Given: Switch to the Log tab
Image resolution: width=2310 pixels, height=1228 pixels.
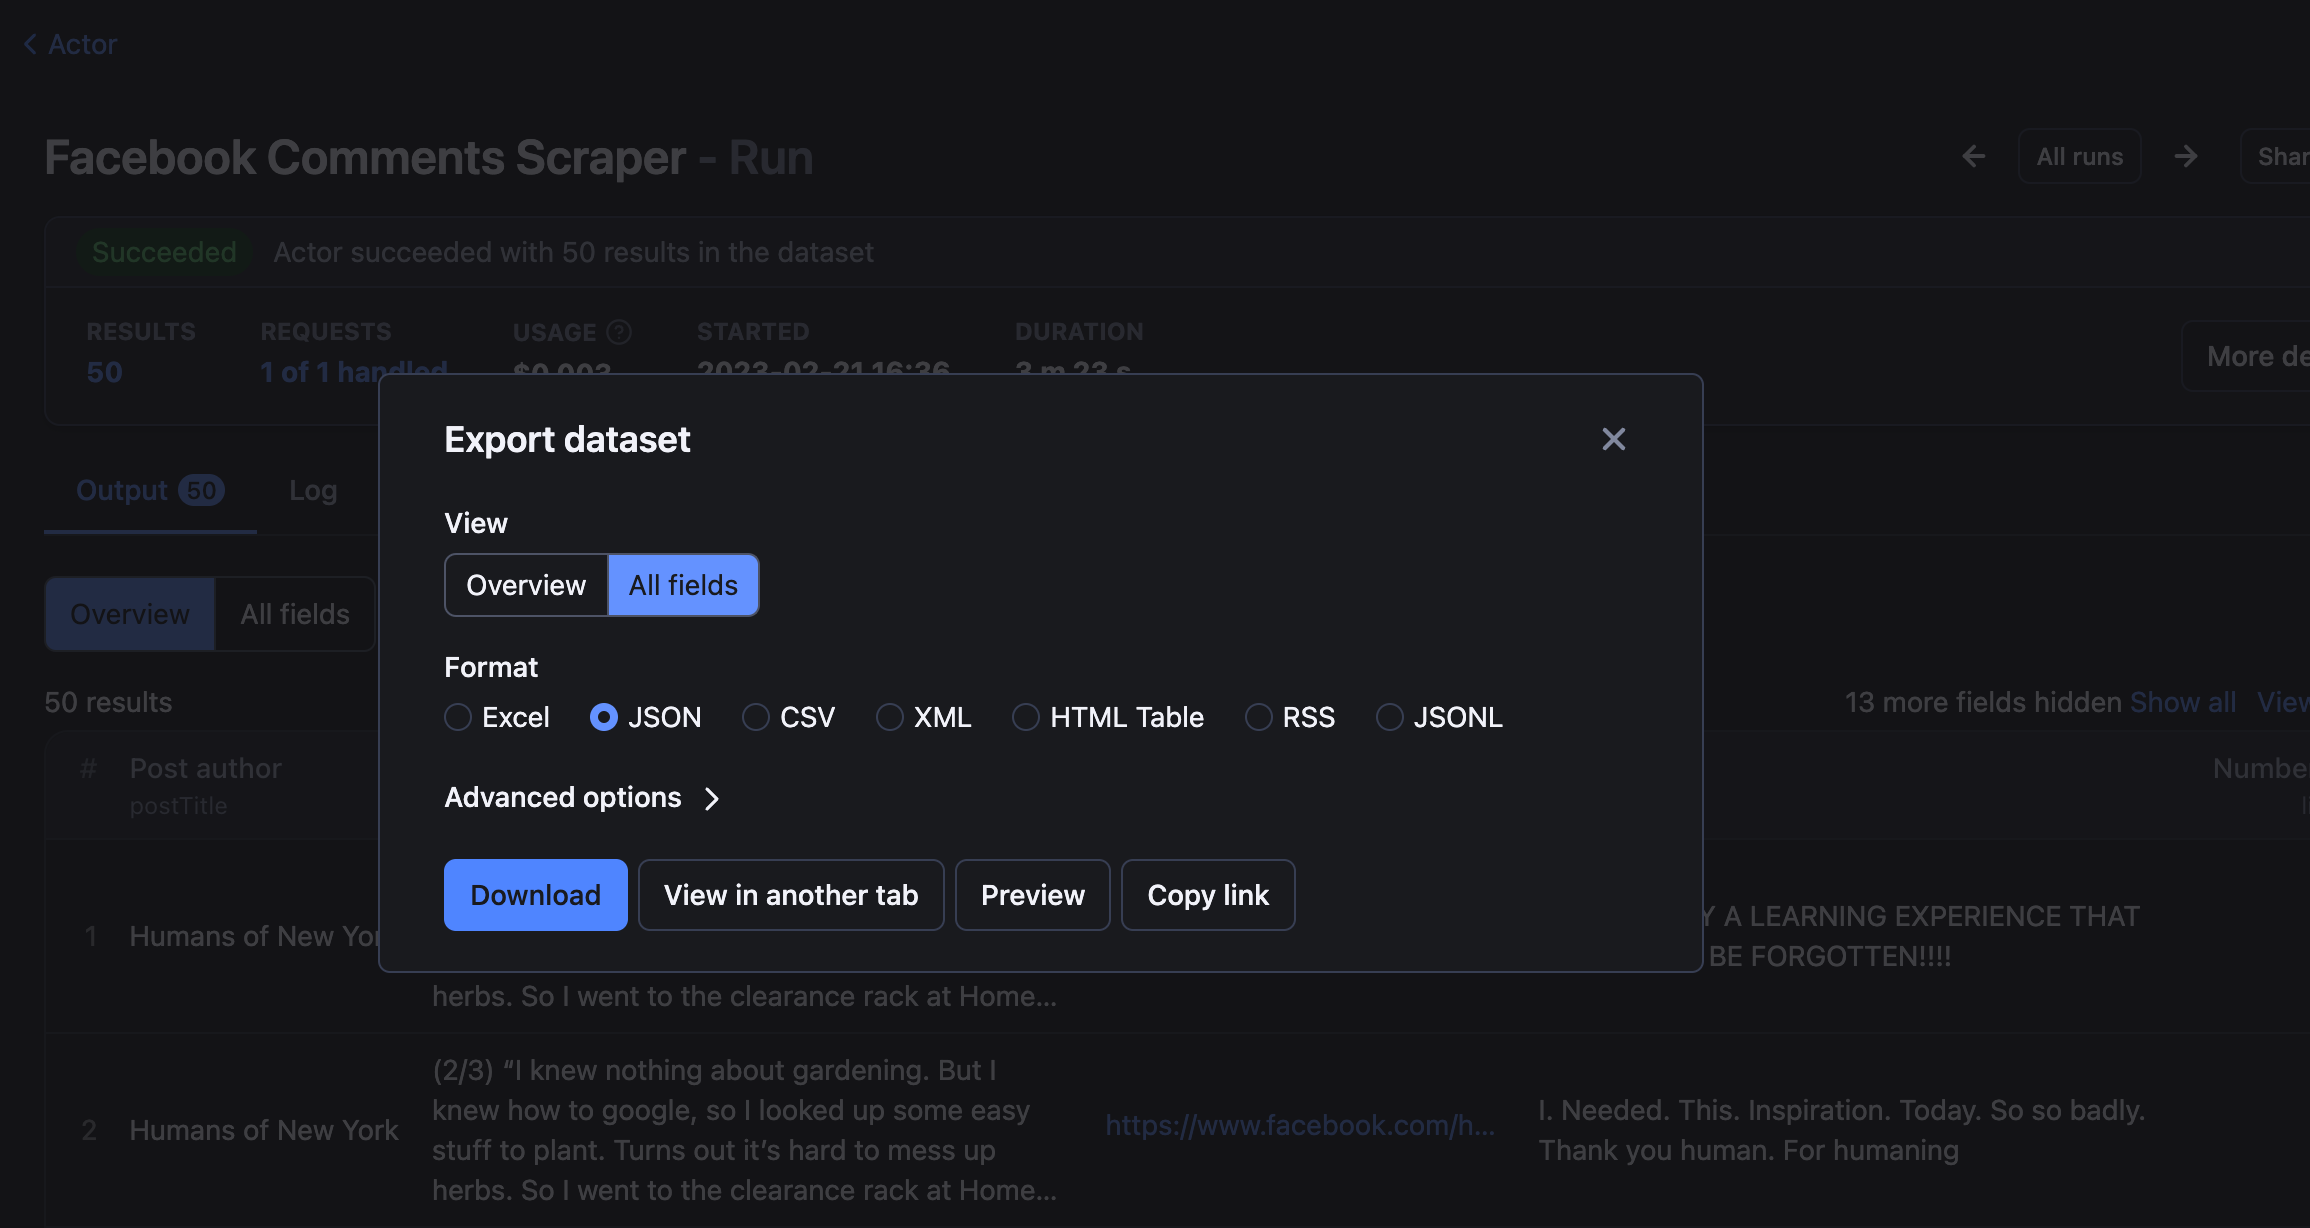Looking at the screenshot, I should [x=313, y=489].
